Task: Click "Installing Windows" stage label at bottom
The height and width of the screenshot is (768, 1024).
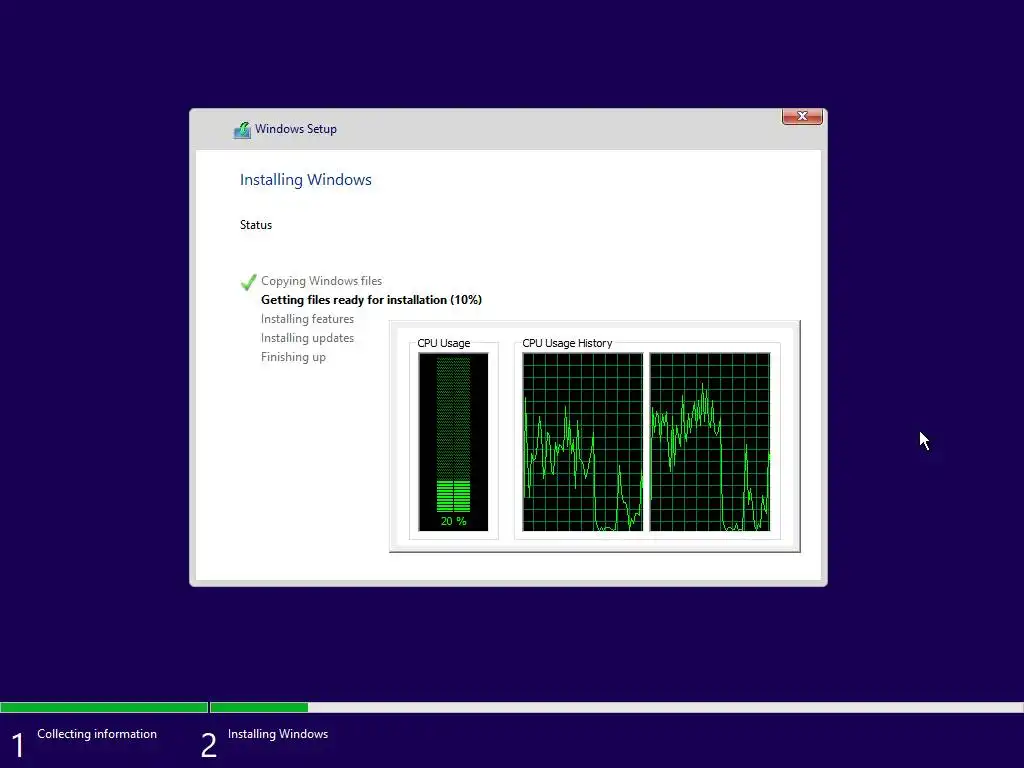Action: (278, 734)
